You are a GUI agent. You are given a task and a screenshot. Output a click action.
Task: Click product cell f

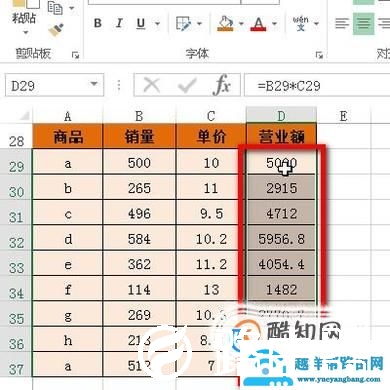pos(68,289)
